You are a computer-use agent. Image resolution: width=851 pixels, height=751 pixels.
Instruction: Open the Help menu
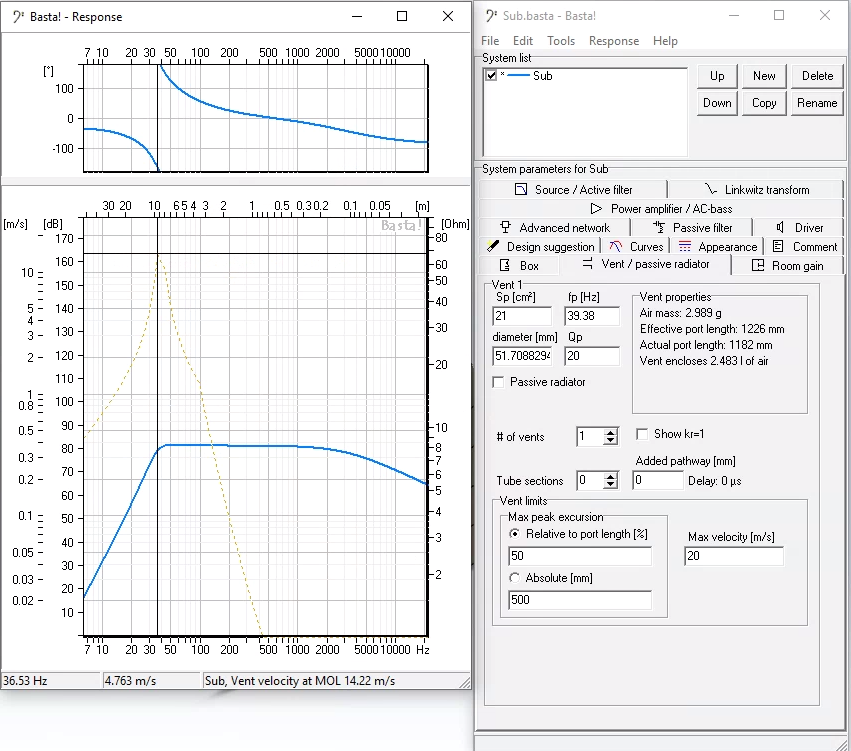tap(665, 41)
